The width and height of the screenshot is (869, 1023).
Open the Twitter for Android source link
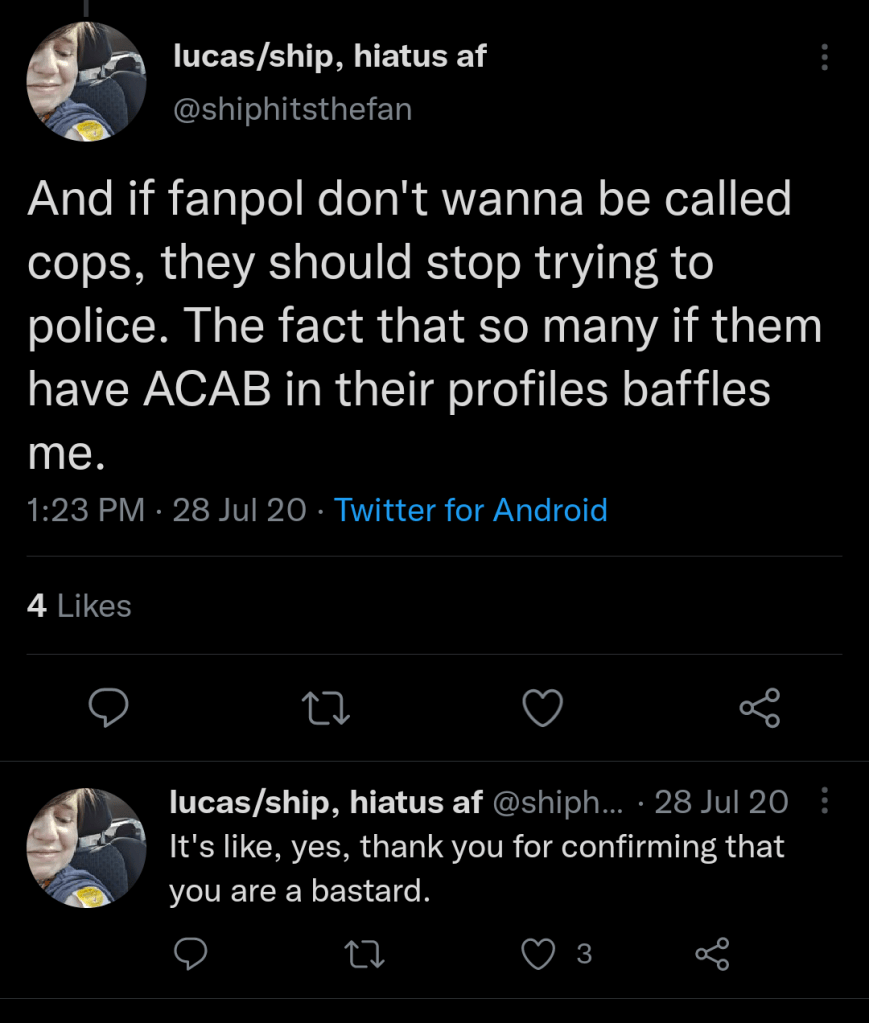click(x=470, y=510)
